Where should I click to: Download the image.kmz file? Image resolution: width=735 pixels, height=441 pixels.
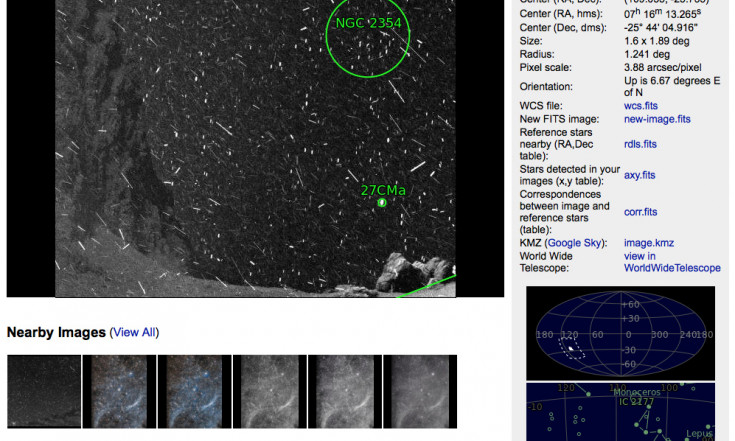click(649, 243)
